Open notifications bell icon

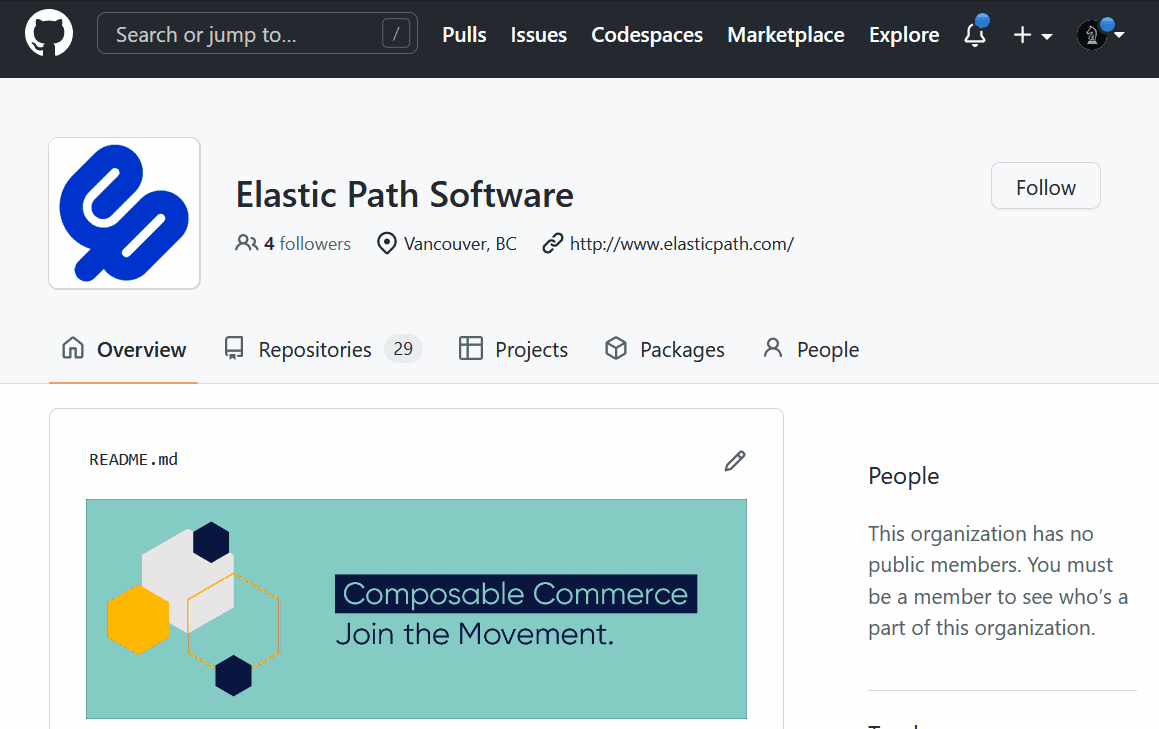(975, 34)
